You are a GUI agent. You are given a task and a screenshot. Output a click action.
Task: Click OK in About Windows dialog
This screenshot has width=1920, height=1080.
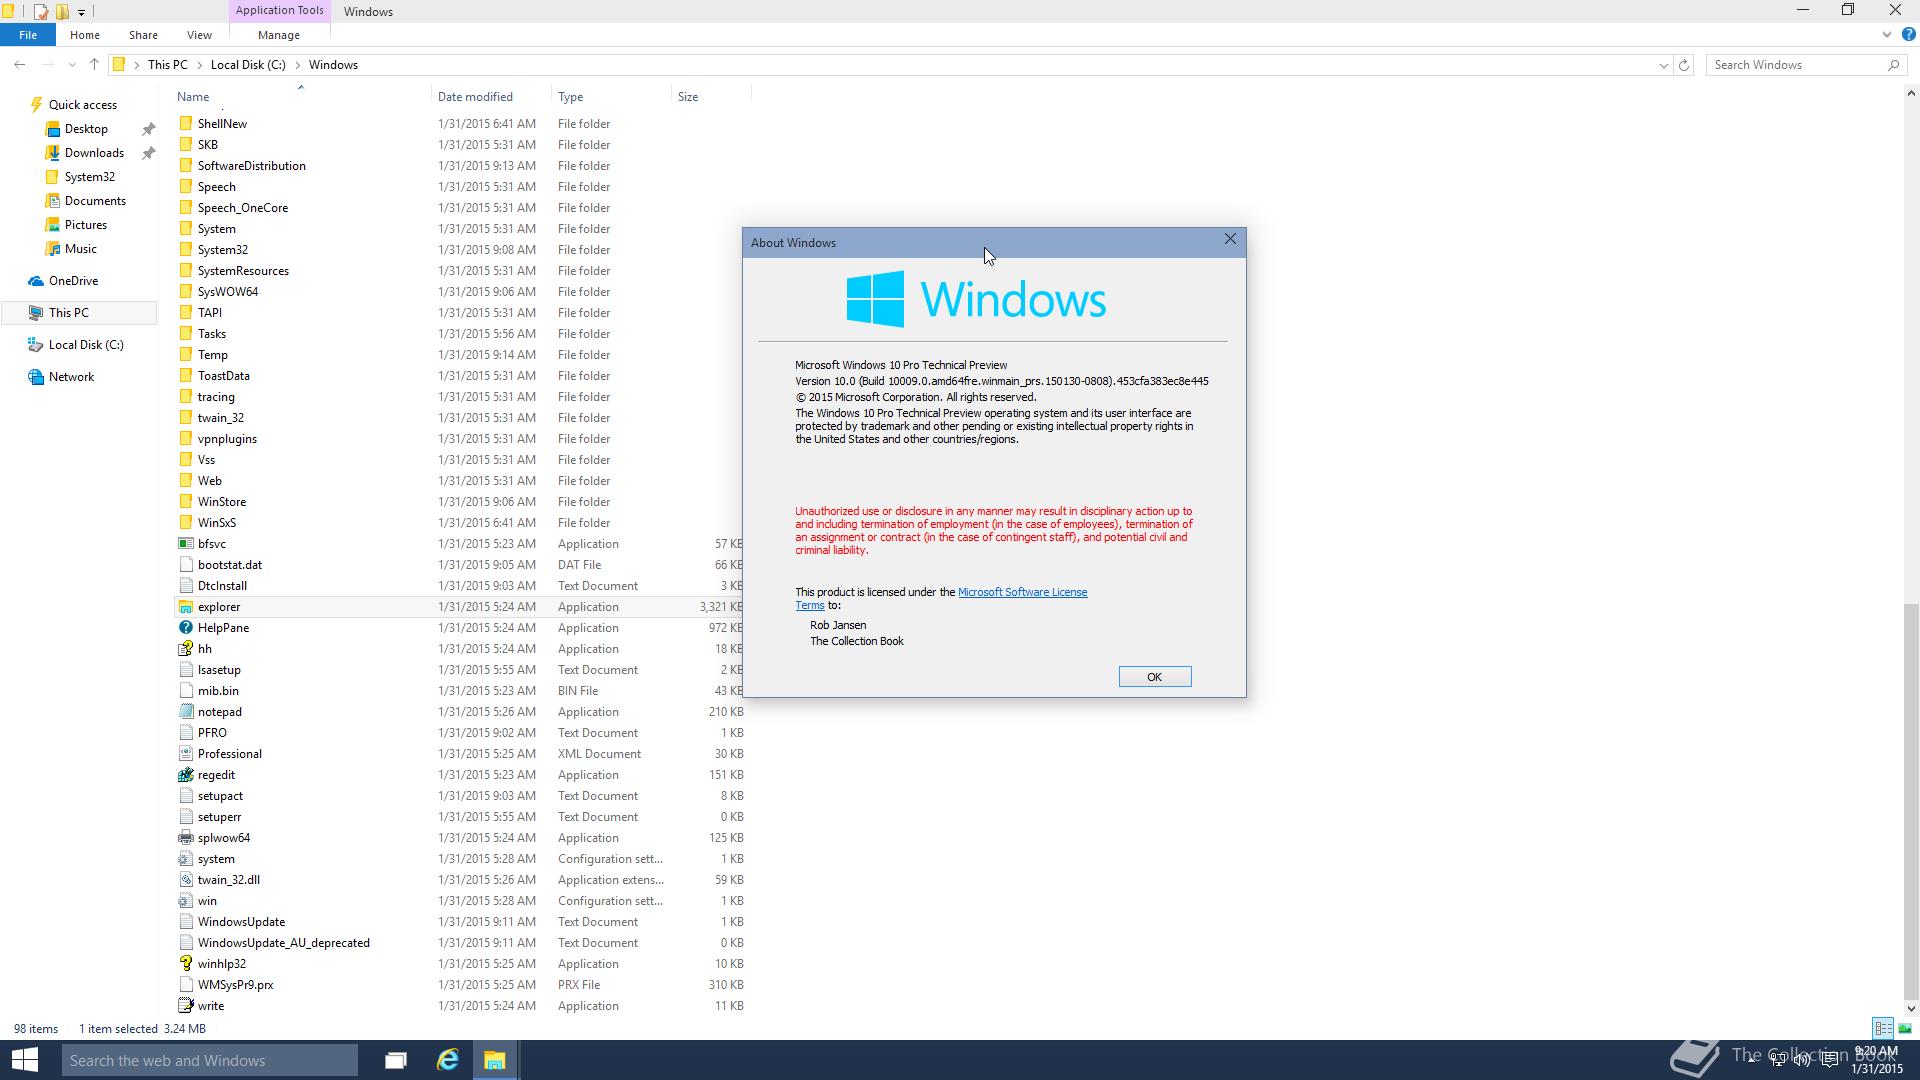(1155, 677)
